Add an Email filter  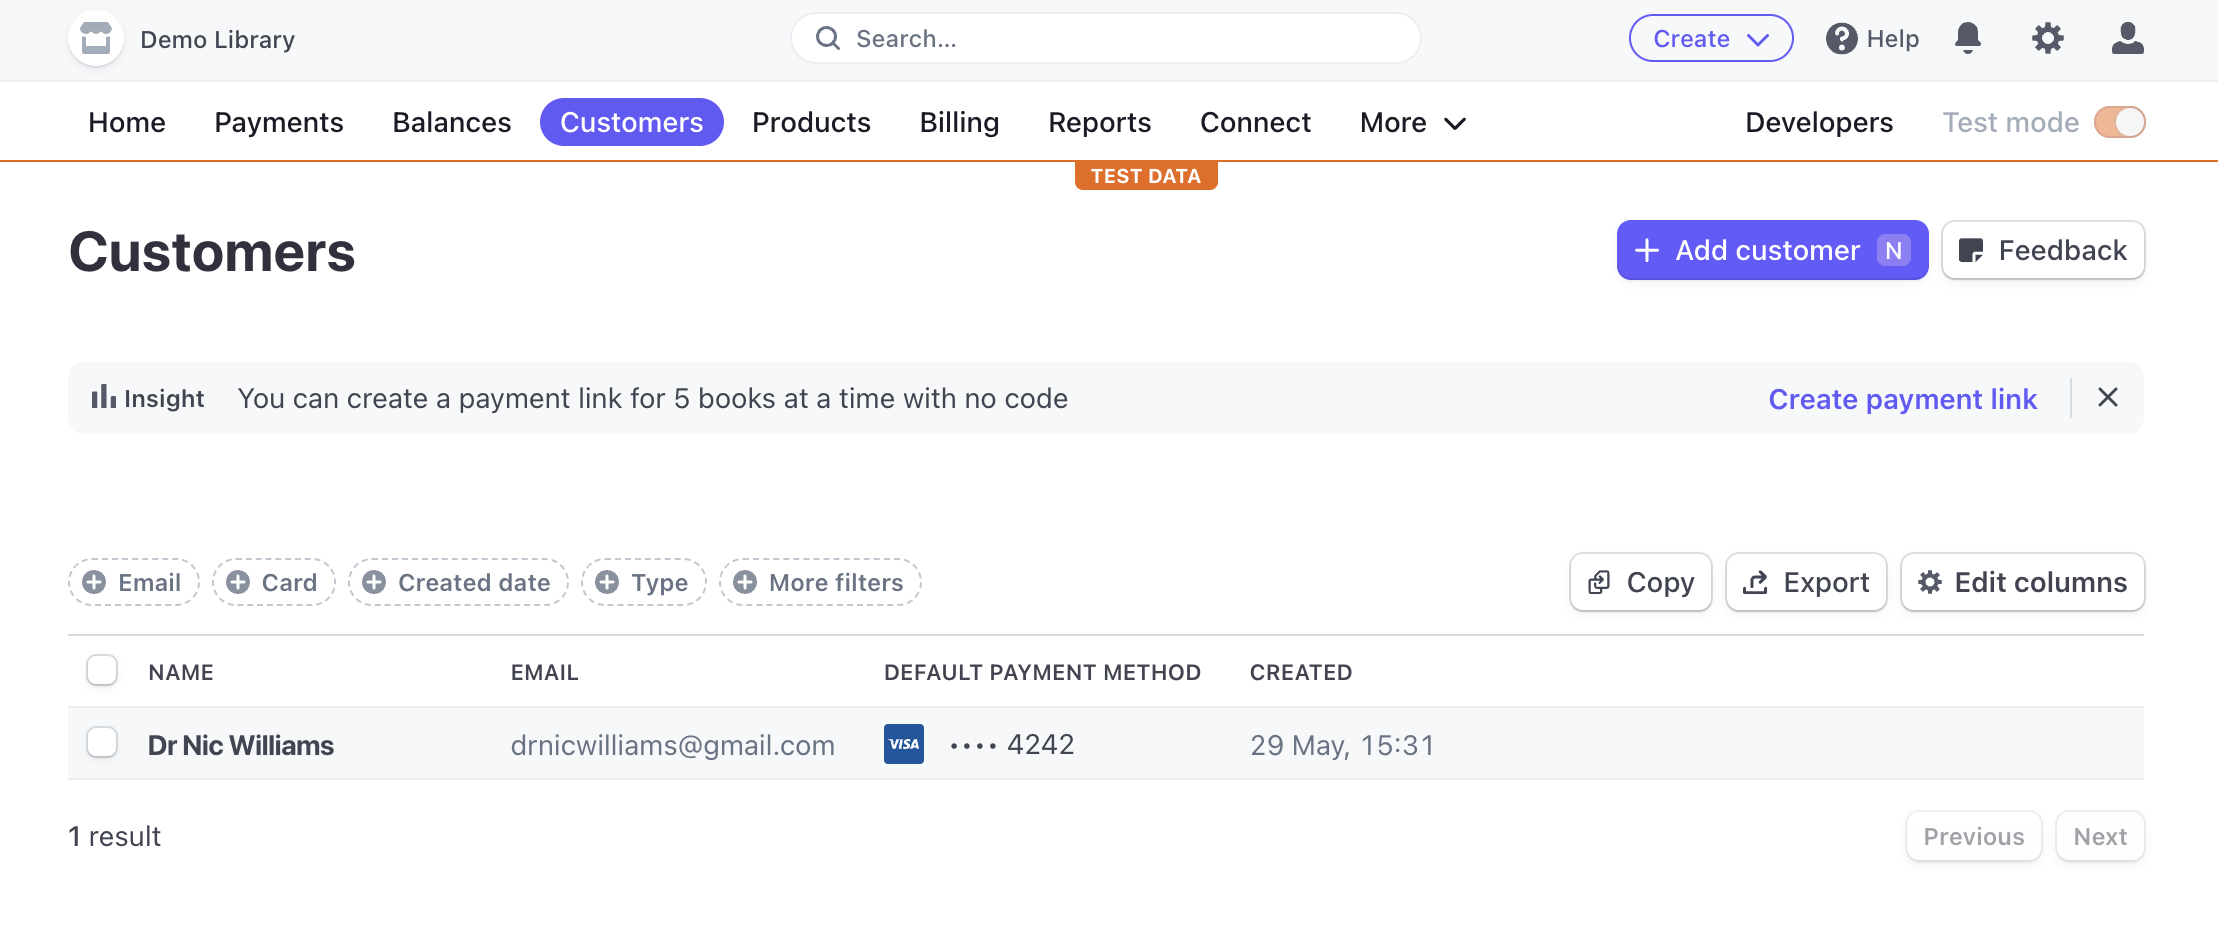134,582
